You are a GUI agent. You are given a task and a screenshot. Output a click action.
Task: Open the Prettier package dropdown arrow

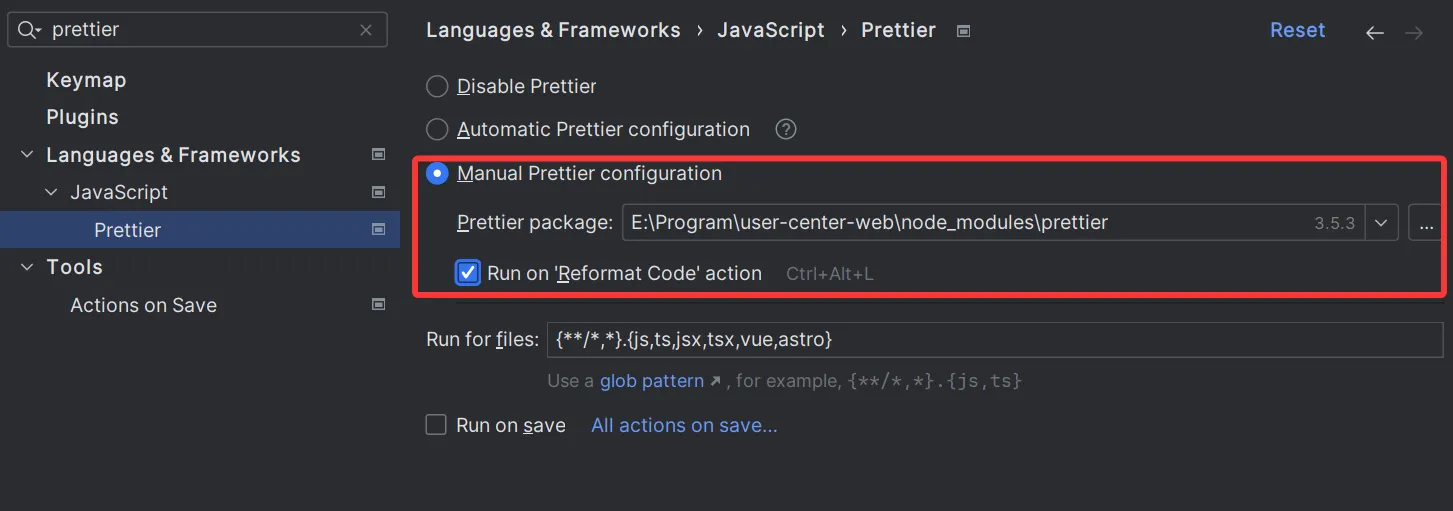1381,222
